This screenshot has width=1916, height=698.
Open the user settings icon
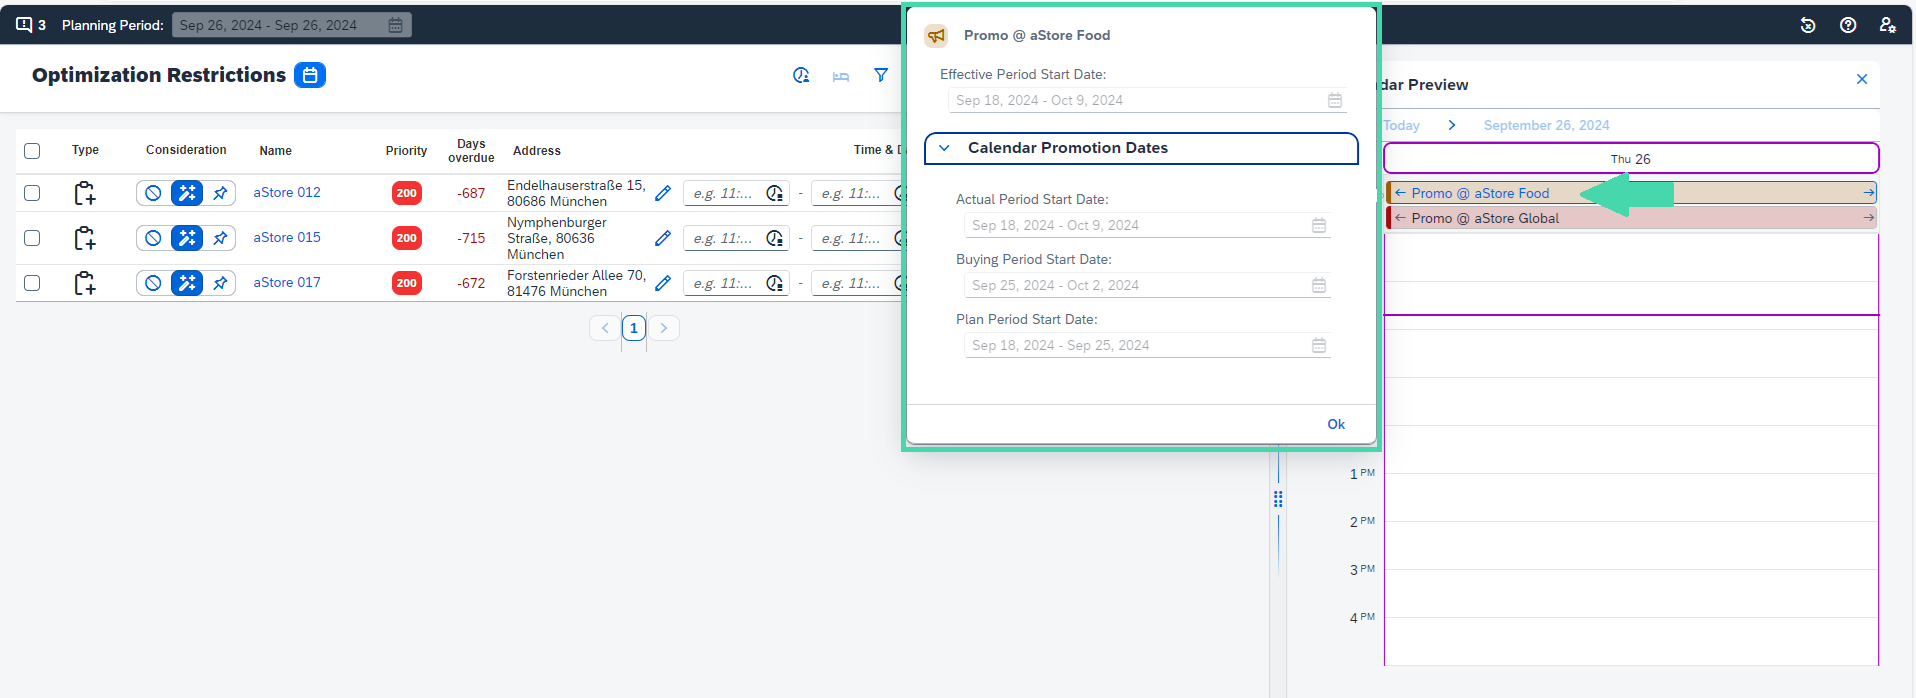(1887, 25)
